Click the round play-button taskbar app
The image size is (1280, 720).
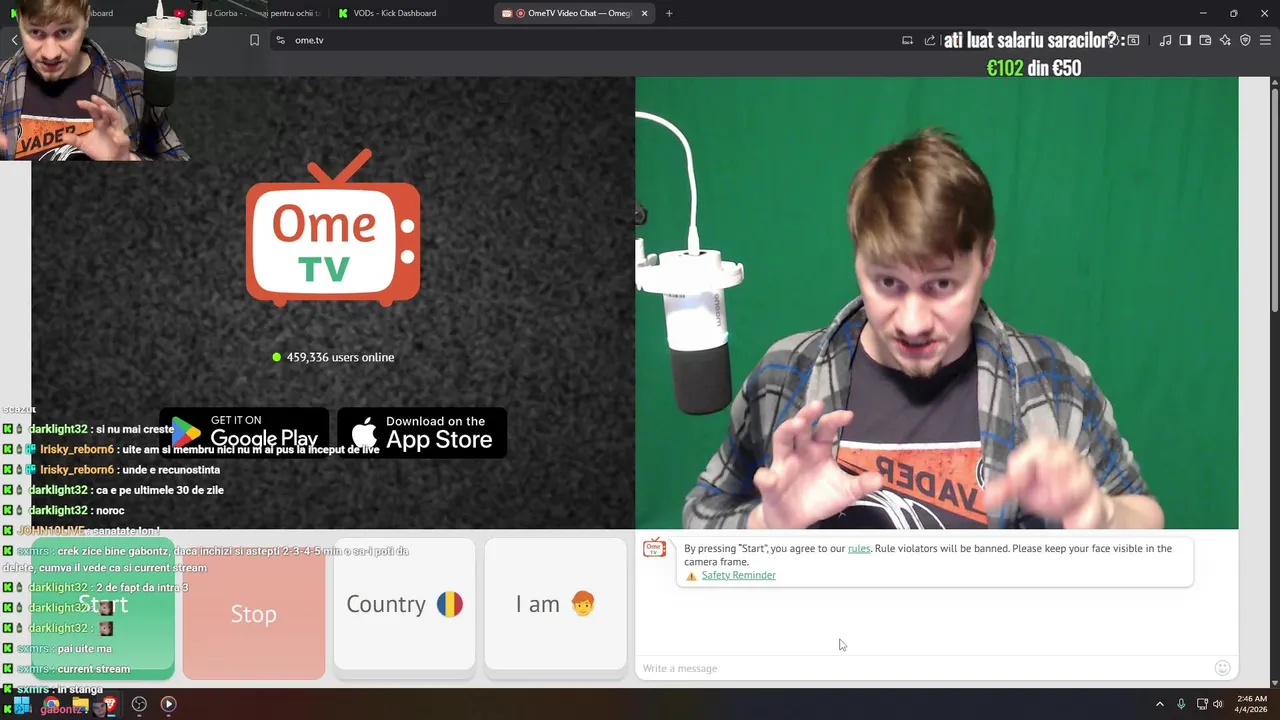[x=168, y=704]
